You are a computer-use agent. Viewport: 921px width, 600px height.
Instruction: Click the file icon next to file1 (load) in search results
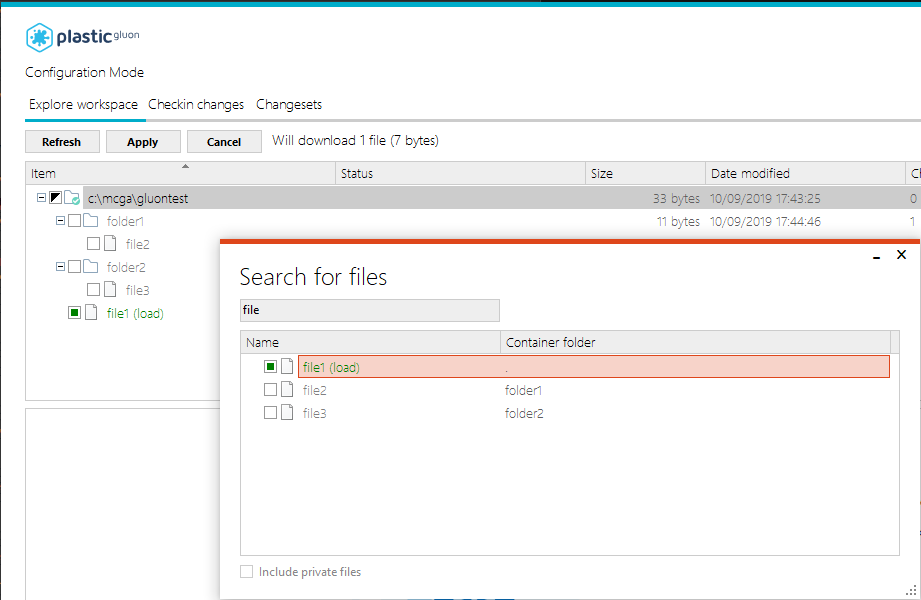[x=287, y=366]
